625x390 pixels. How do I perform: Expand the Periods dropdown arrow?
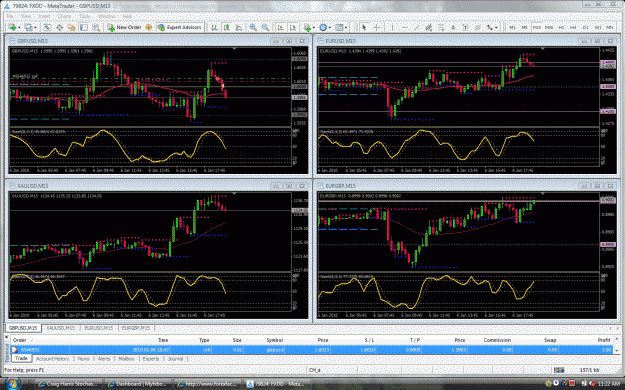pyautogui.click(x=329, y=28)
